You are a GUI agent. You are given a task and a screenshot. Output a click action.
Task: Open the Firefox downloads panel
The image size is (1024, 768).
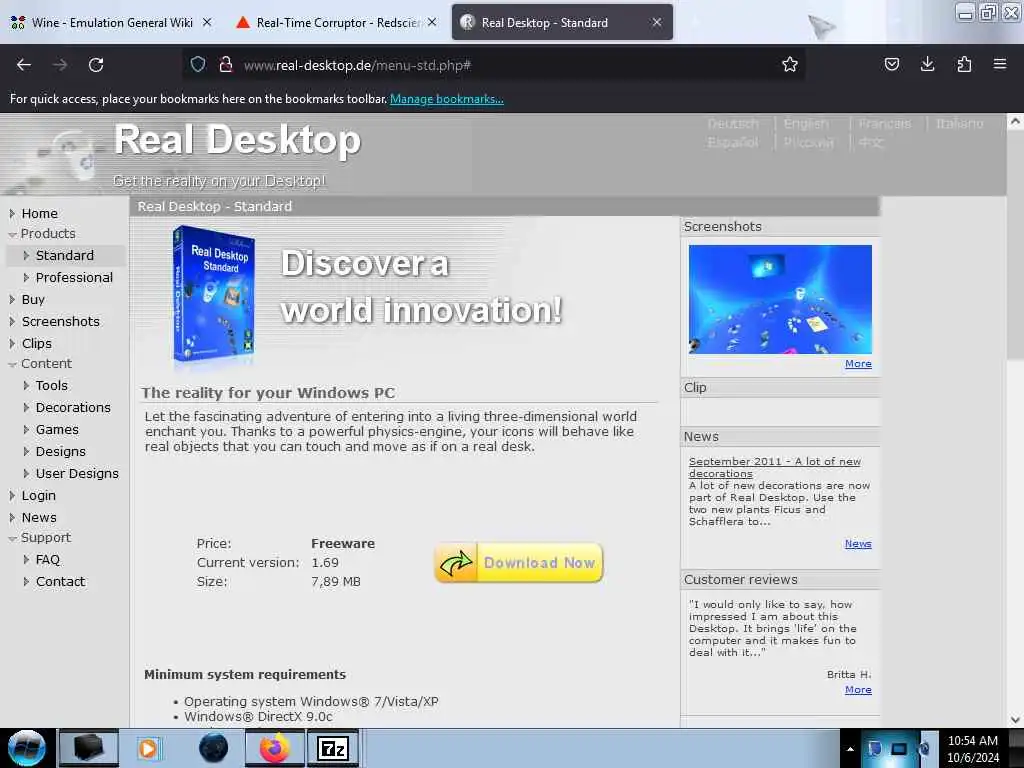pos(927,64)
